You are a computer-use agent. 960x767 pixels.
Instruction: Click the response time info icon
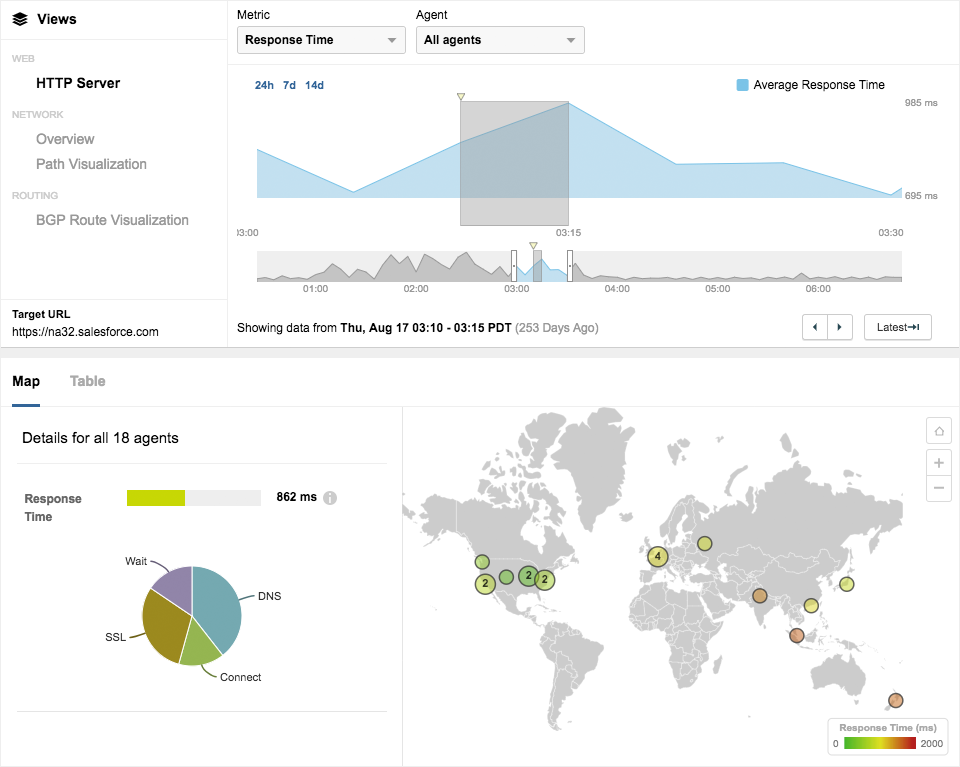click(330, 498)
